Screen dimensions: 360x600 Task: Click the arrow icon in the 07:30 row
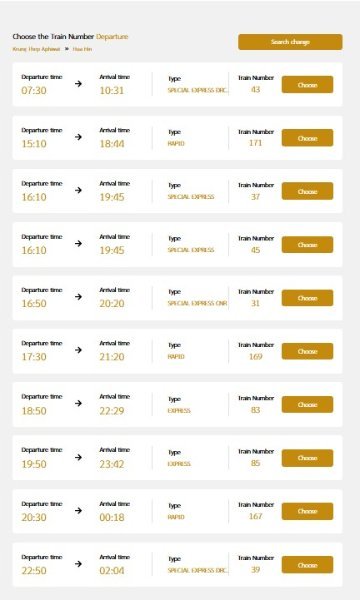[x=78, y=83]
